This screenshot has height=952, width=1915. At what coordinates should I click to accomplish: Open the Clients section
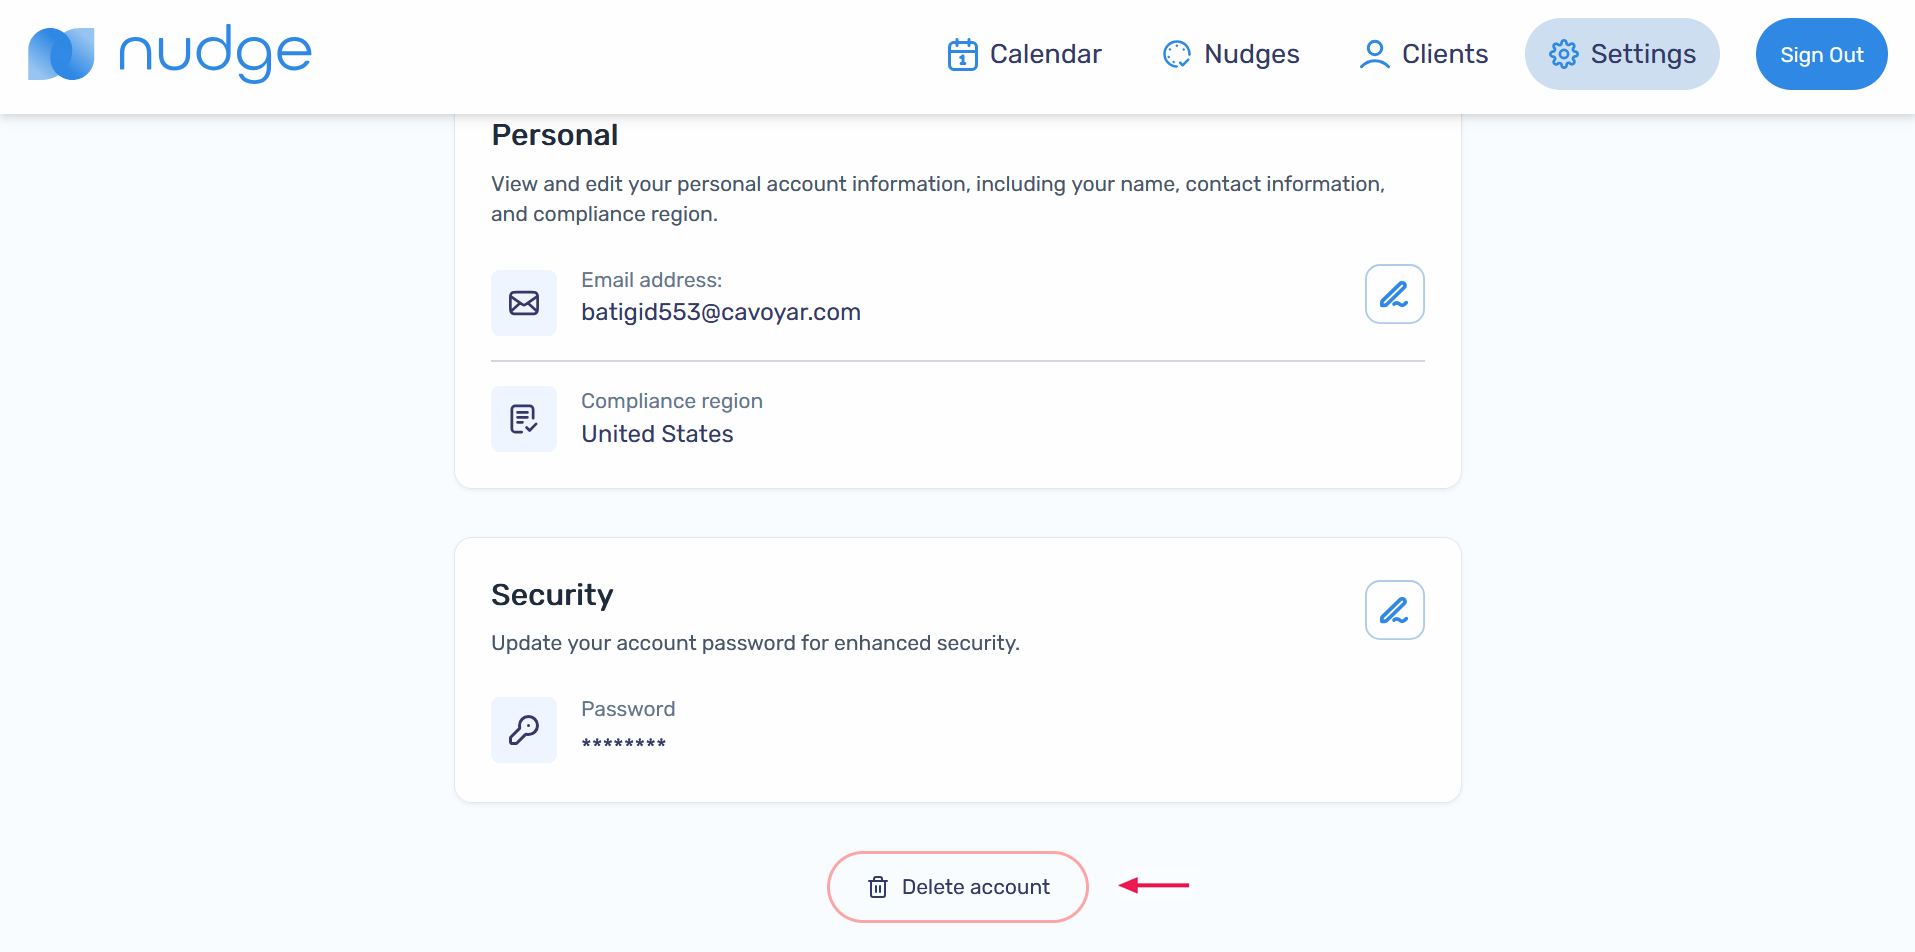tap(1444, 54)
